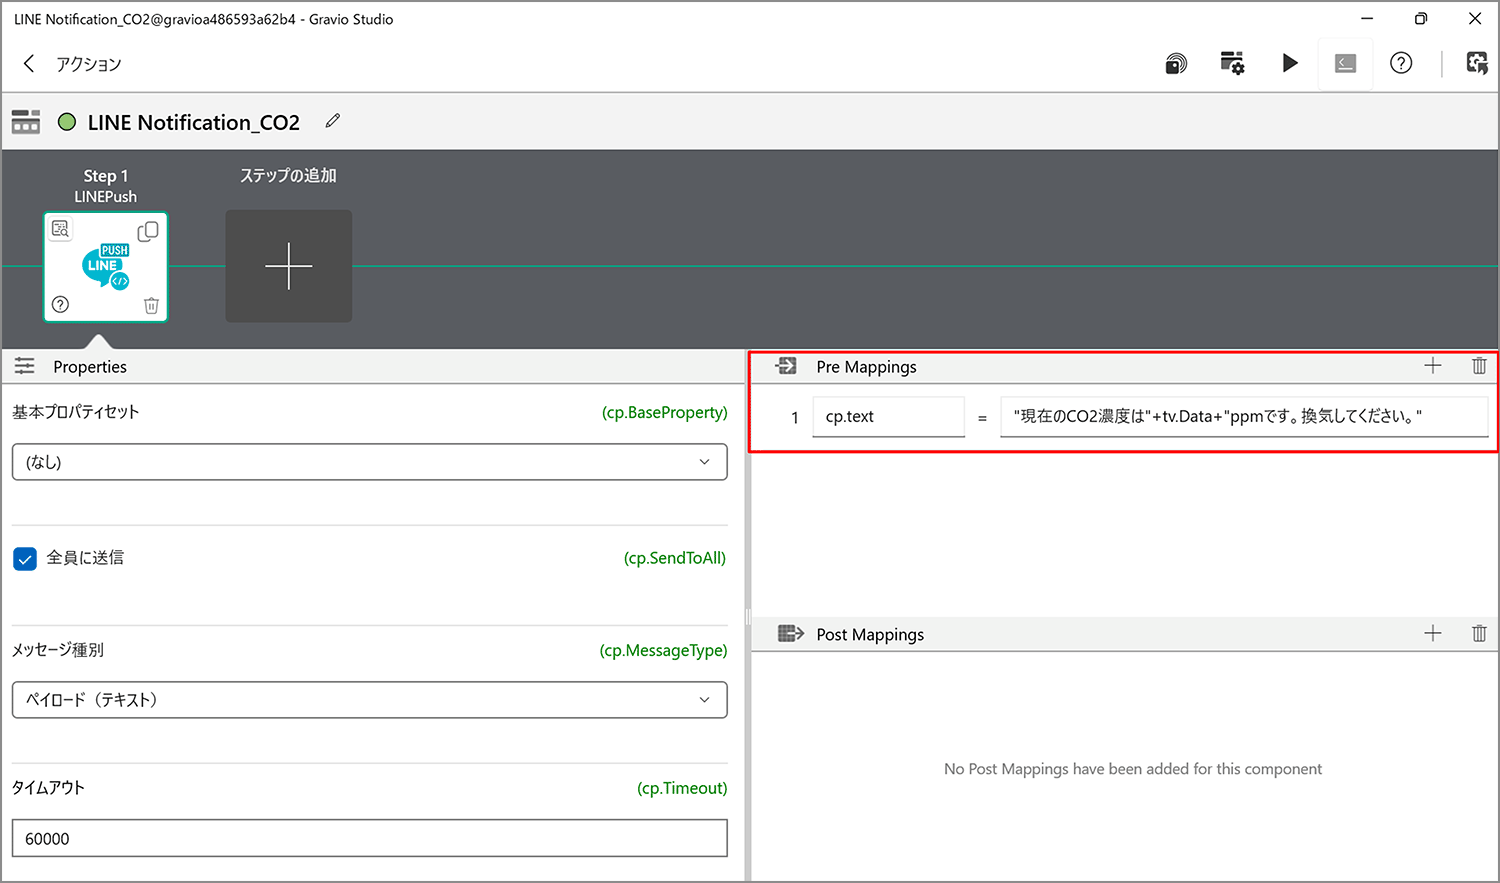
Task: Click the タイムアウト field showing 60000
Action: (x=369, y=838)
